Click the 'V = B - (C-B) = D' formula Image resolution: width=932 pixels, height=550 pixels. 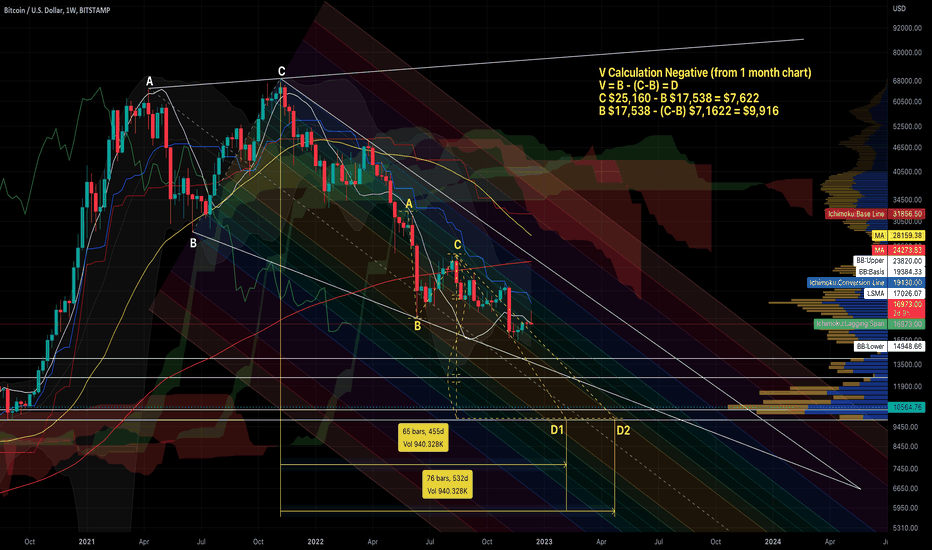click(x=638, y=86)
